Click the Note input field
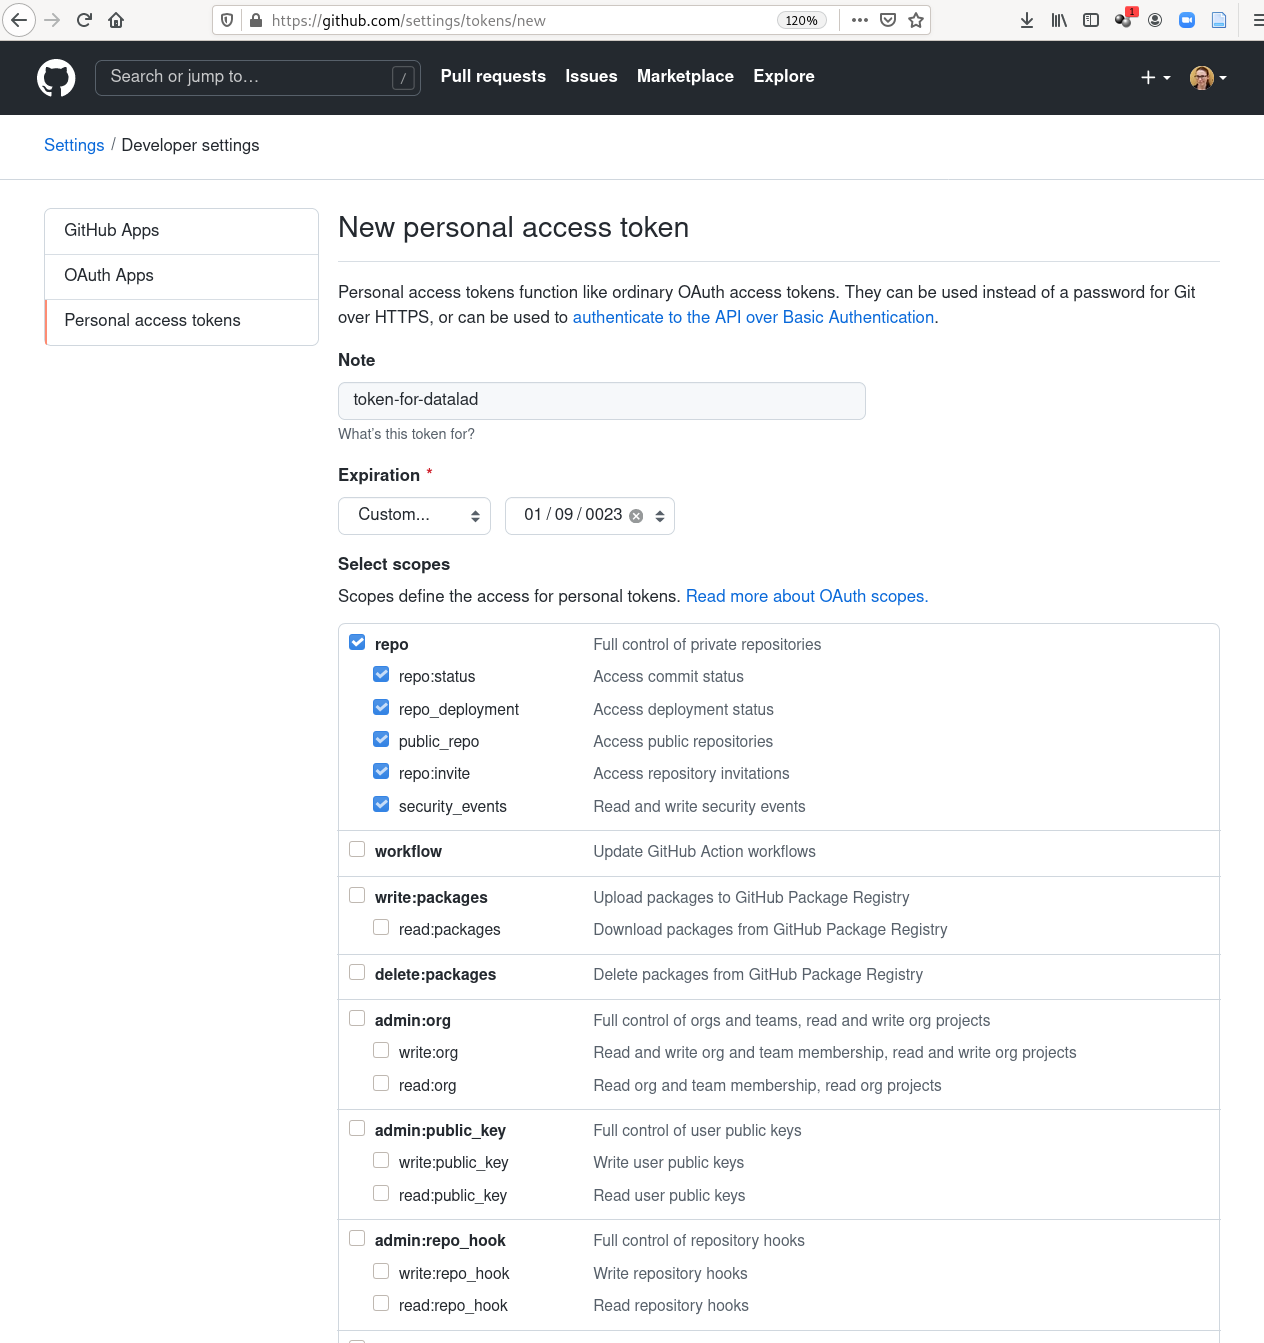Screen dimensions: 1264x1343 [601, 401]
